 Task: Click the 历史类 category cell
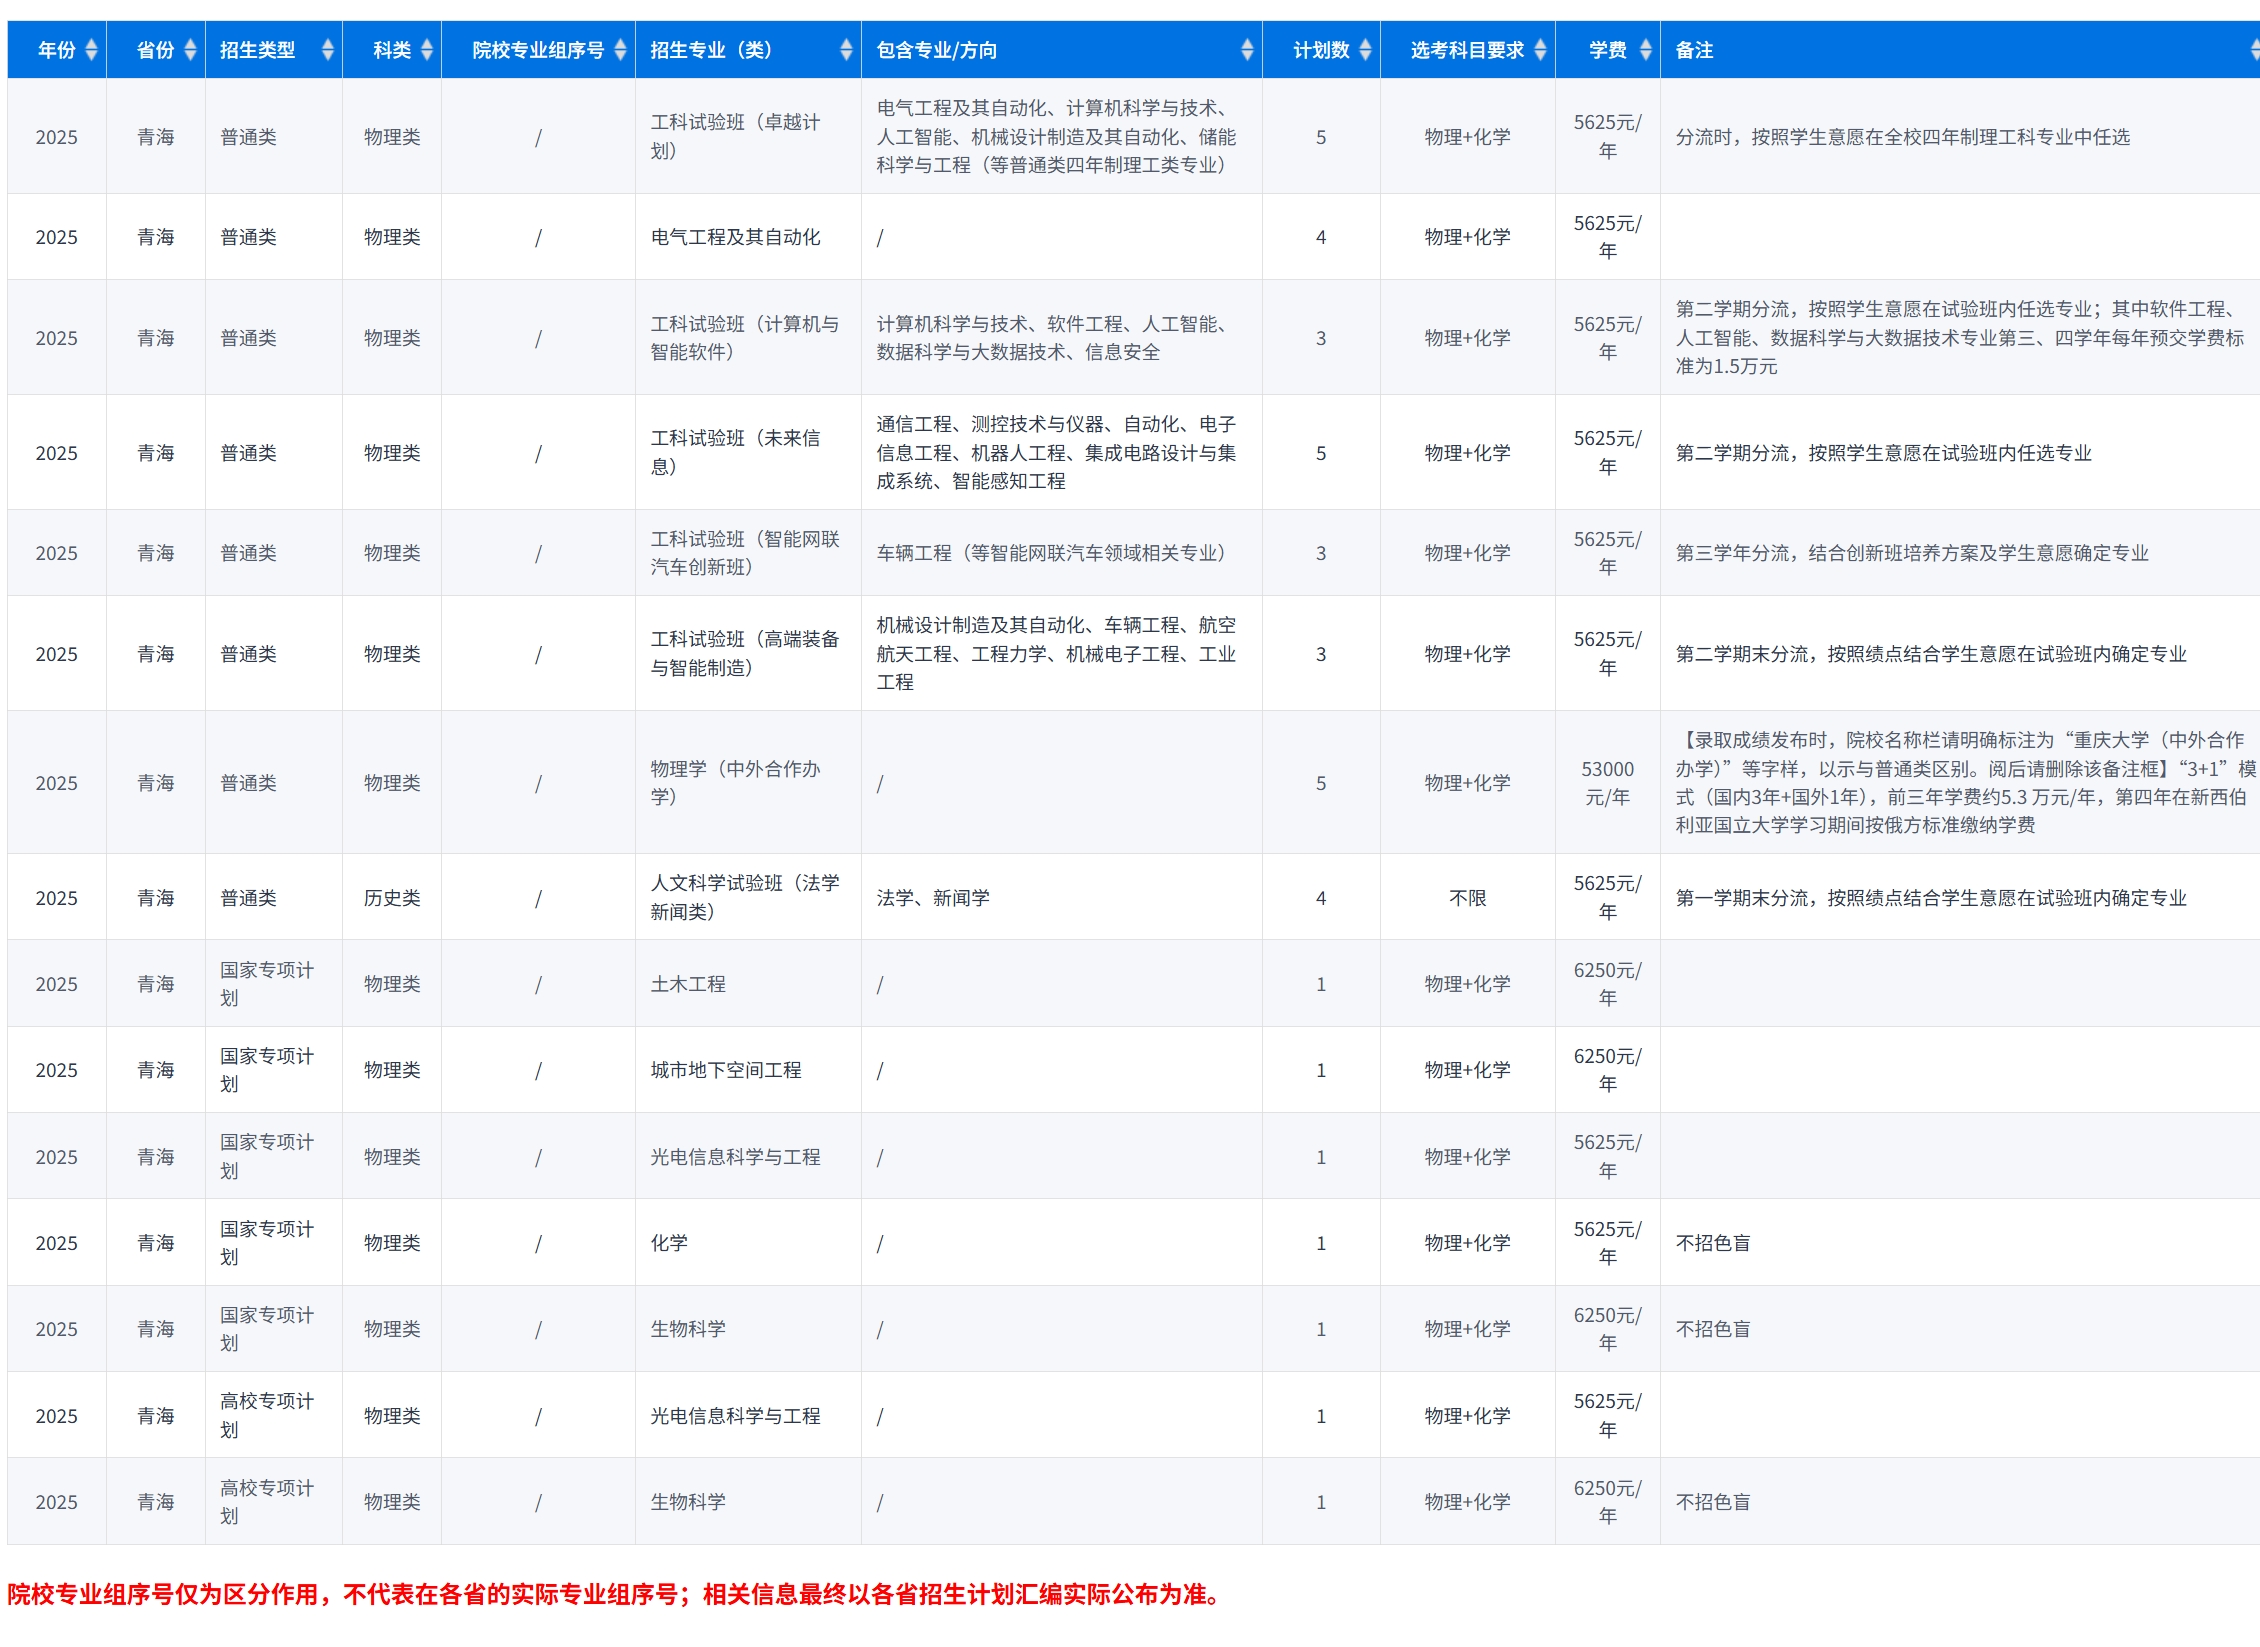[x=392, y=898]
